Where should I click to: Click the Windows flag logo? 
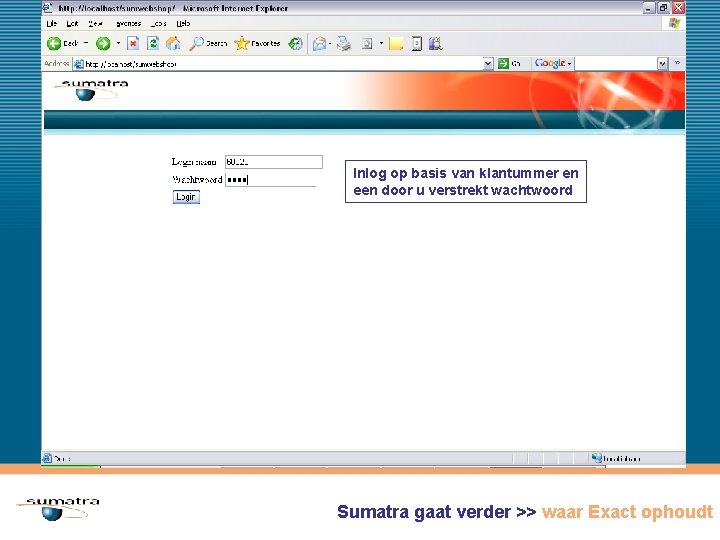point(674,23)
